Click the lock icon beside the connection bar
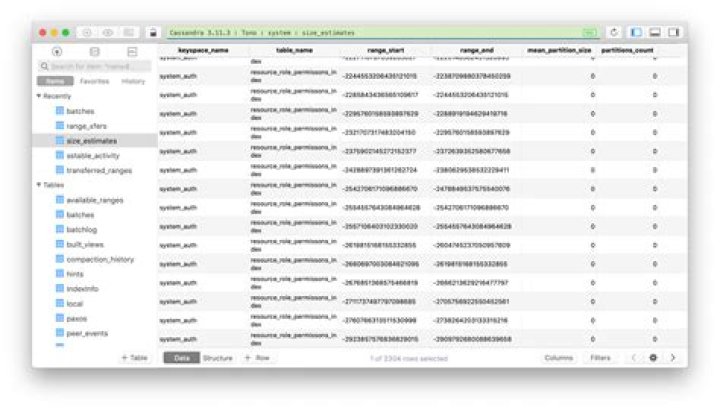Image resolution: width=720 pixels, height=410 pixels. pyautogui.click(x=152, y=32)
